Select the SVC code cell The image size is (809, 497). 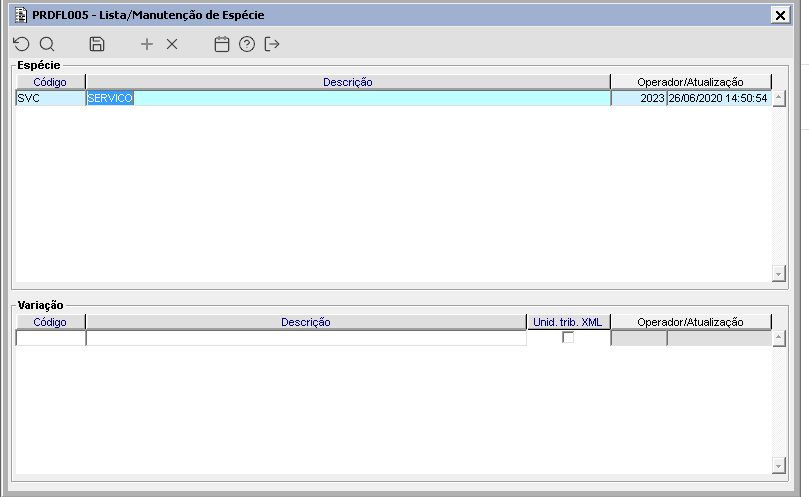[51, 98]
